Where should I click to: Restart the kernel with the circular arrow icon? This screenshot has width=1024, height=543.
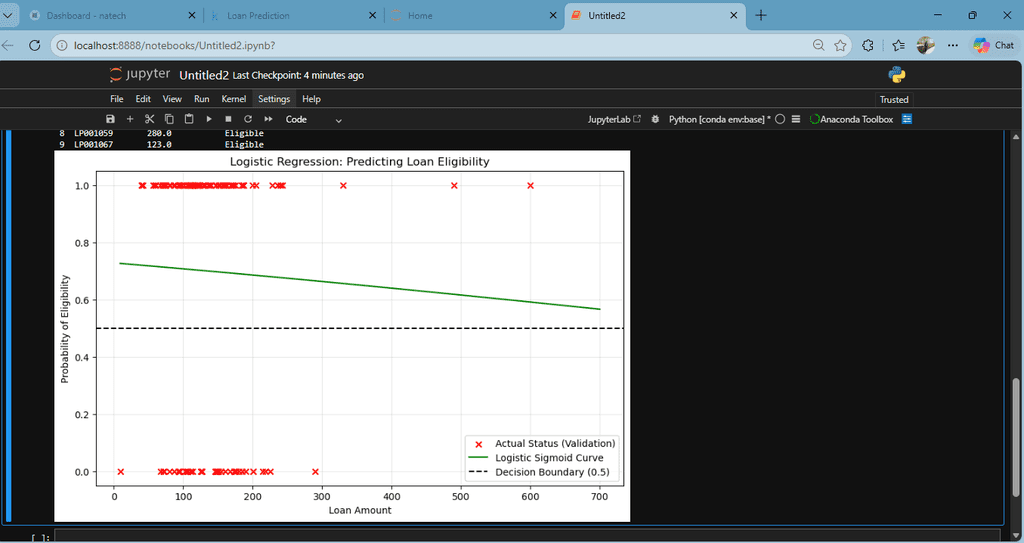point(248,119)
